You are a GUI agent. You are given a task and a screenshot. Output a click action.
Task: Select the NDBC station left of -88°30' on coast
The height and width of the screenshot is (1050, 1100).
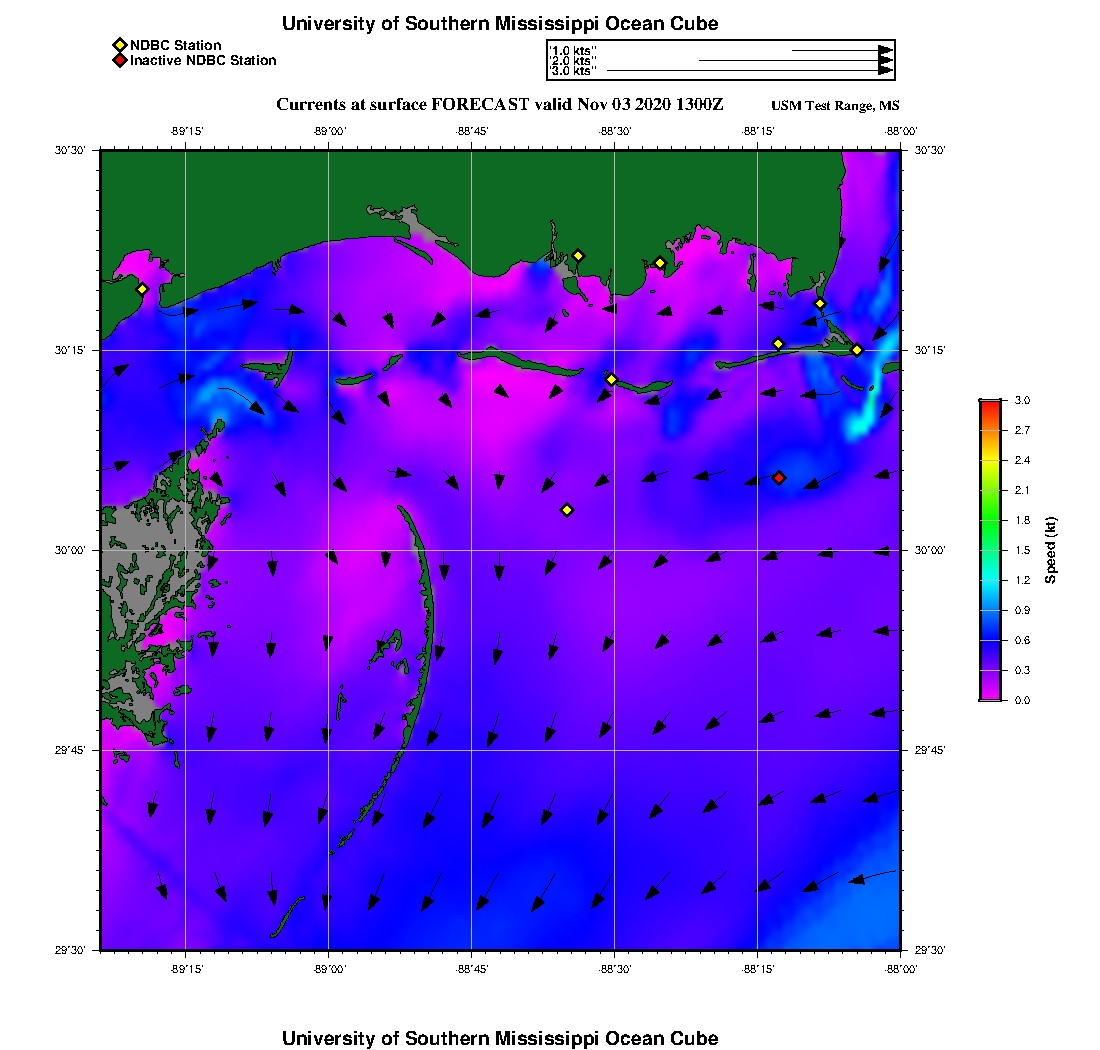tap(578, 256)
